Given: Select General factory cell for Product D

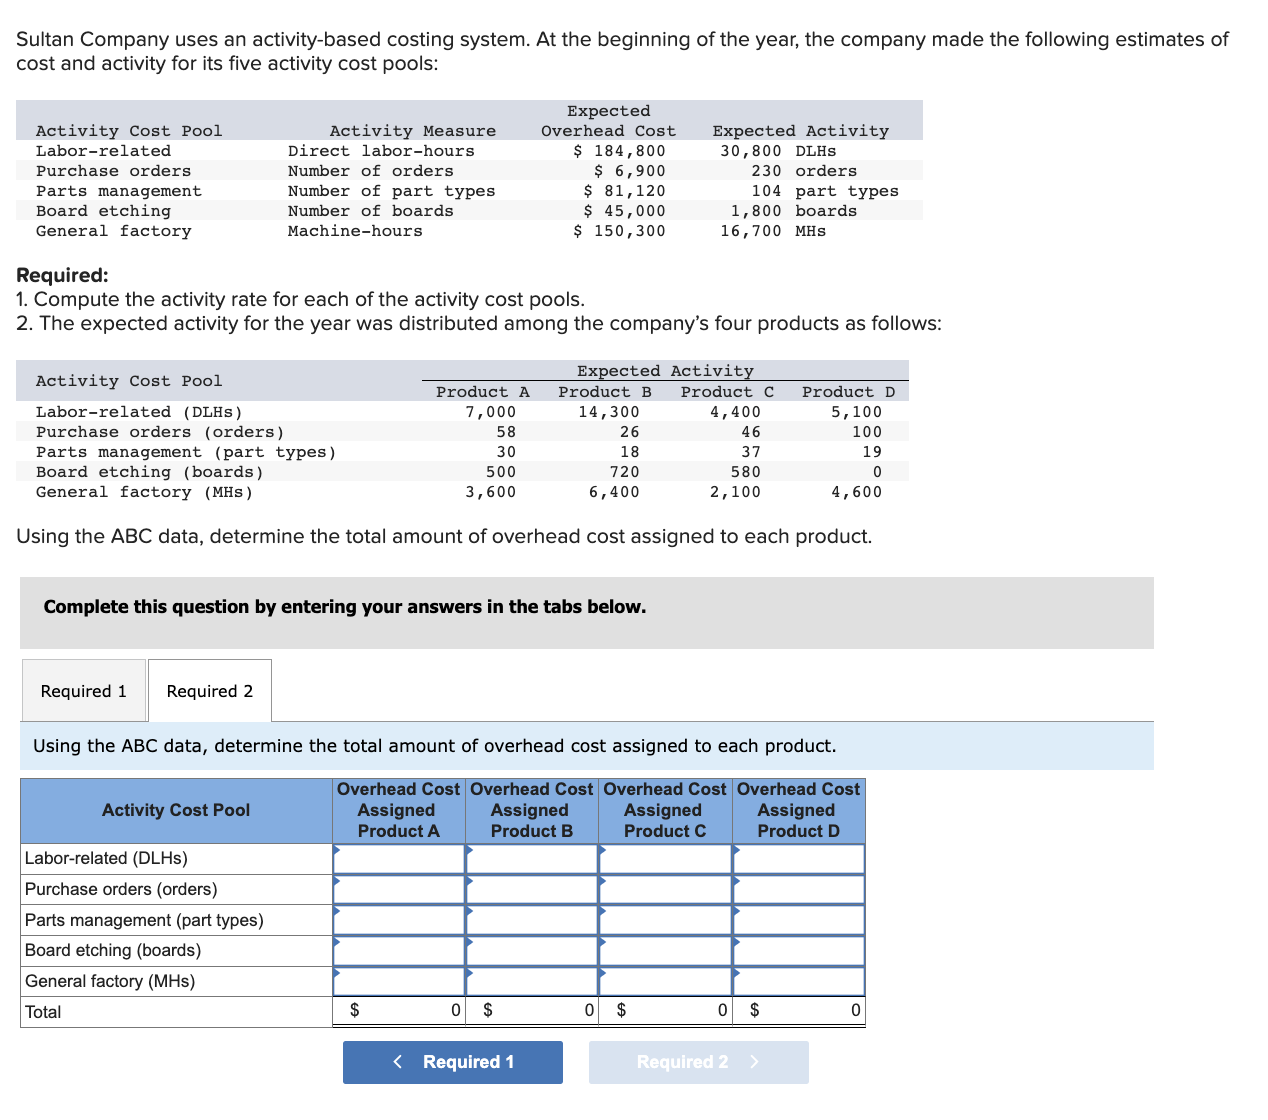Looking at the screenshot, I should coord(798,981).
